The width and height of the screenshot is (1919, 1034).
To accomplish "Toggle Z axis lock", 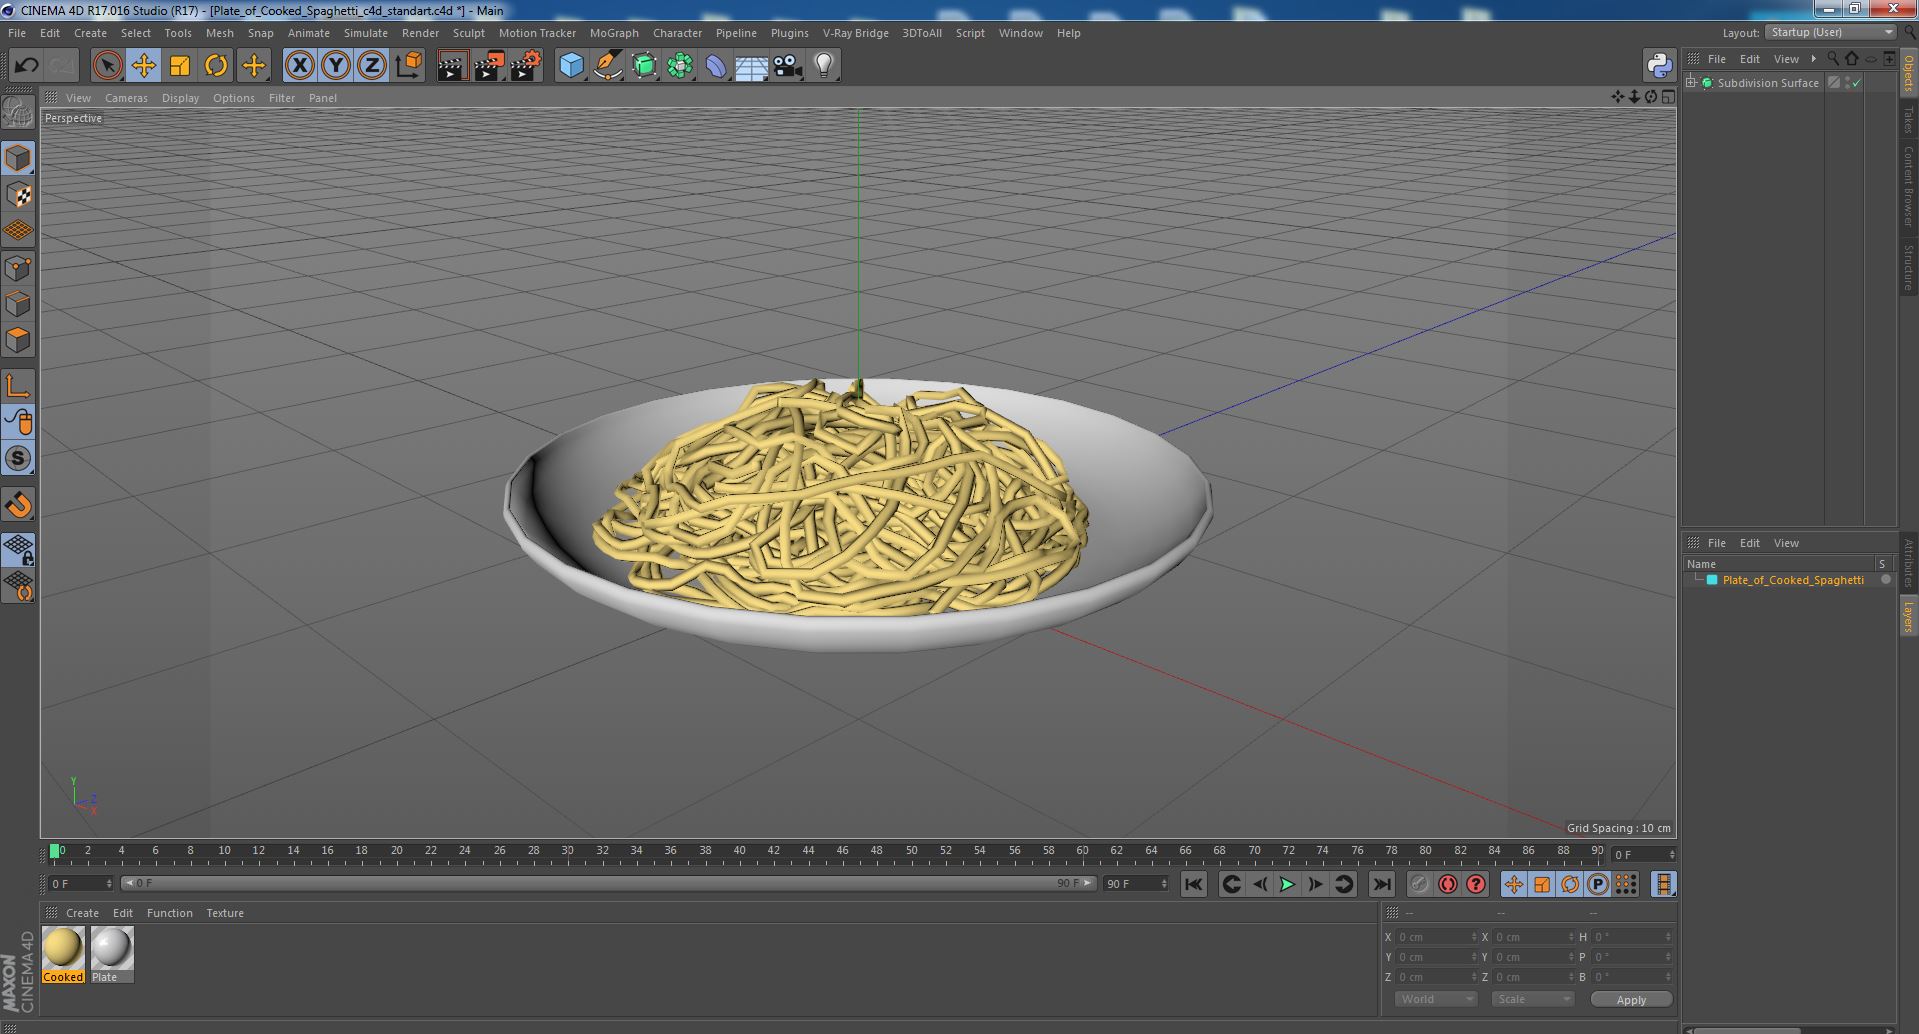I will pyautogui.click(x=372, y=66).
